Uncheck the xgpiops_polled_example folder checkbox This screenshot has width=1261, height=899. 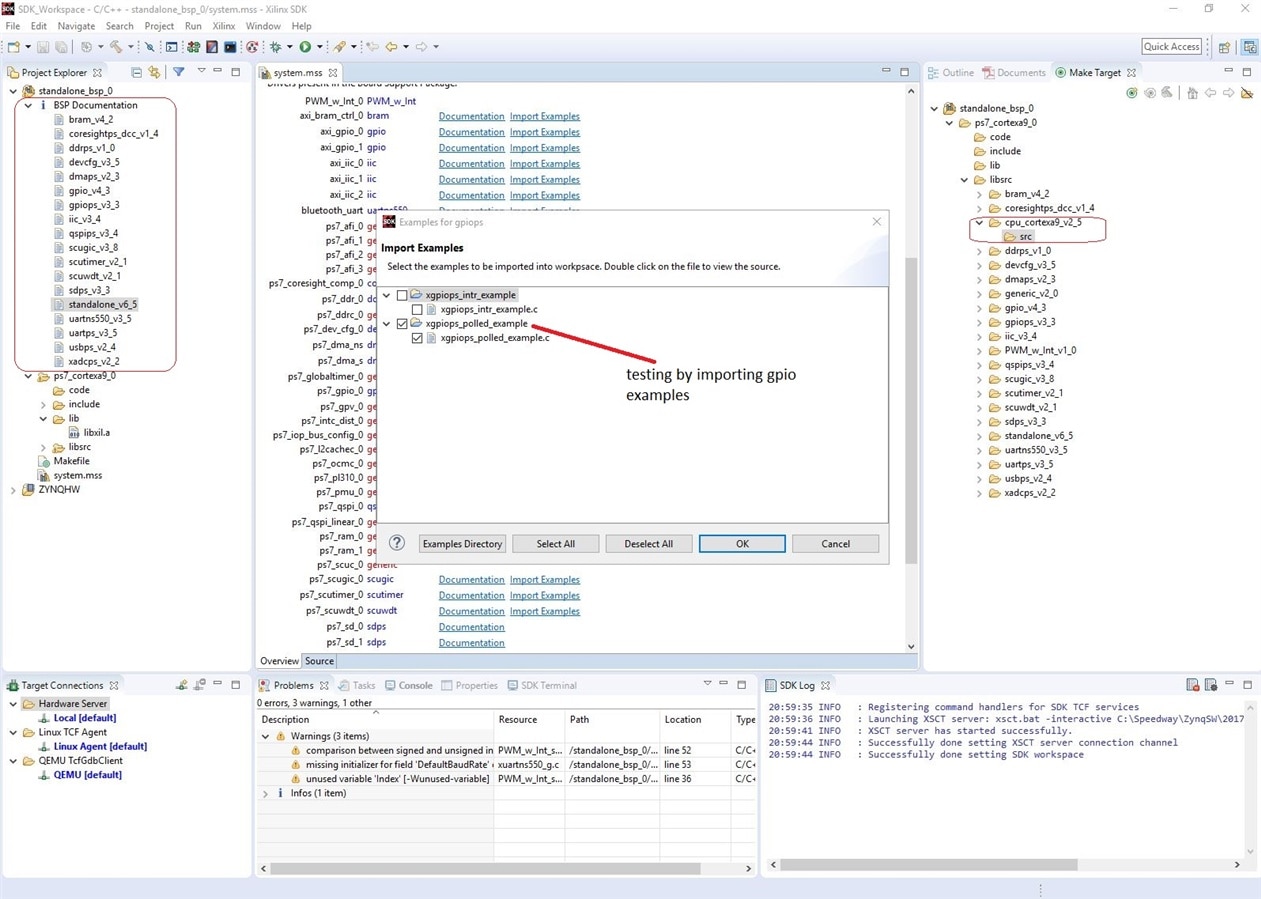(x=402, y=324)
